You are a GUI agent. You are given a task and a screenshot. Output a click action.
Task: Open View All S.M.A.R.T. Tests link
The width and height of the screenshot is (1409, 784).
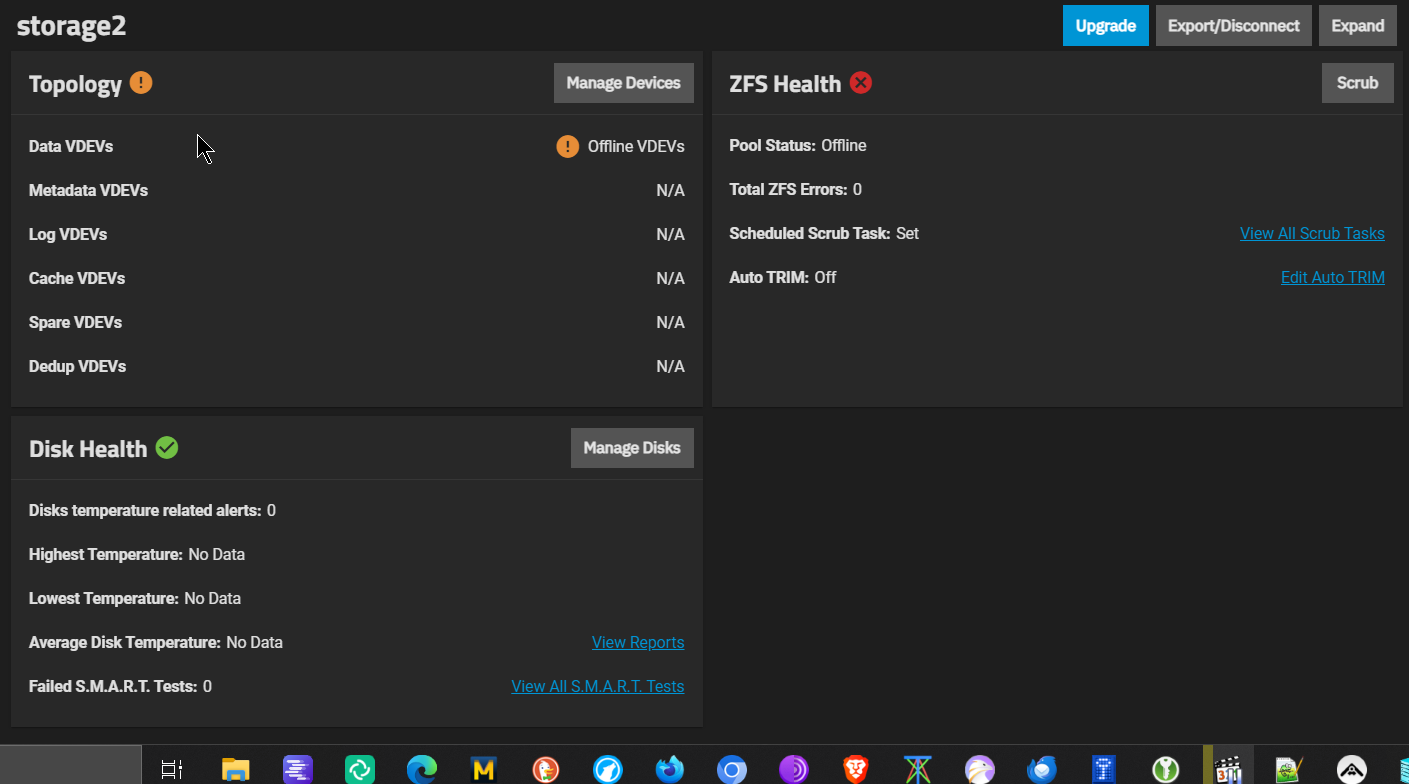click(x=598, y=686)
